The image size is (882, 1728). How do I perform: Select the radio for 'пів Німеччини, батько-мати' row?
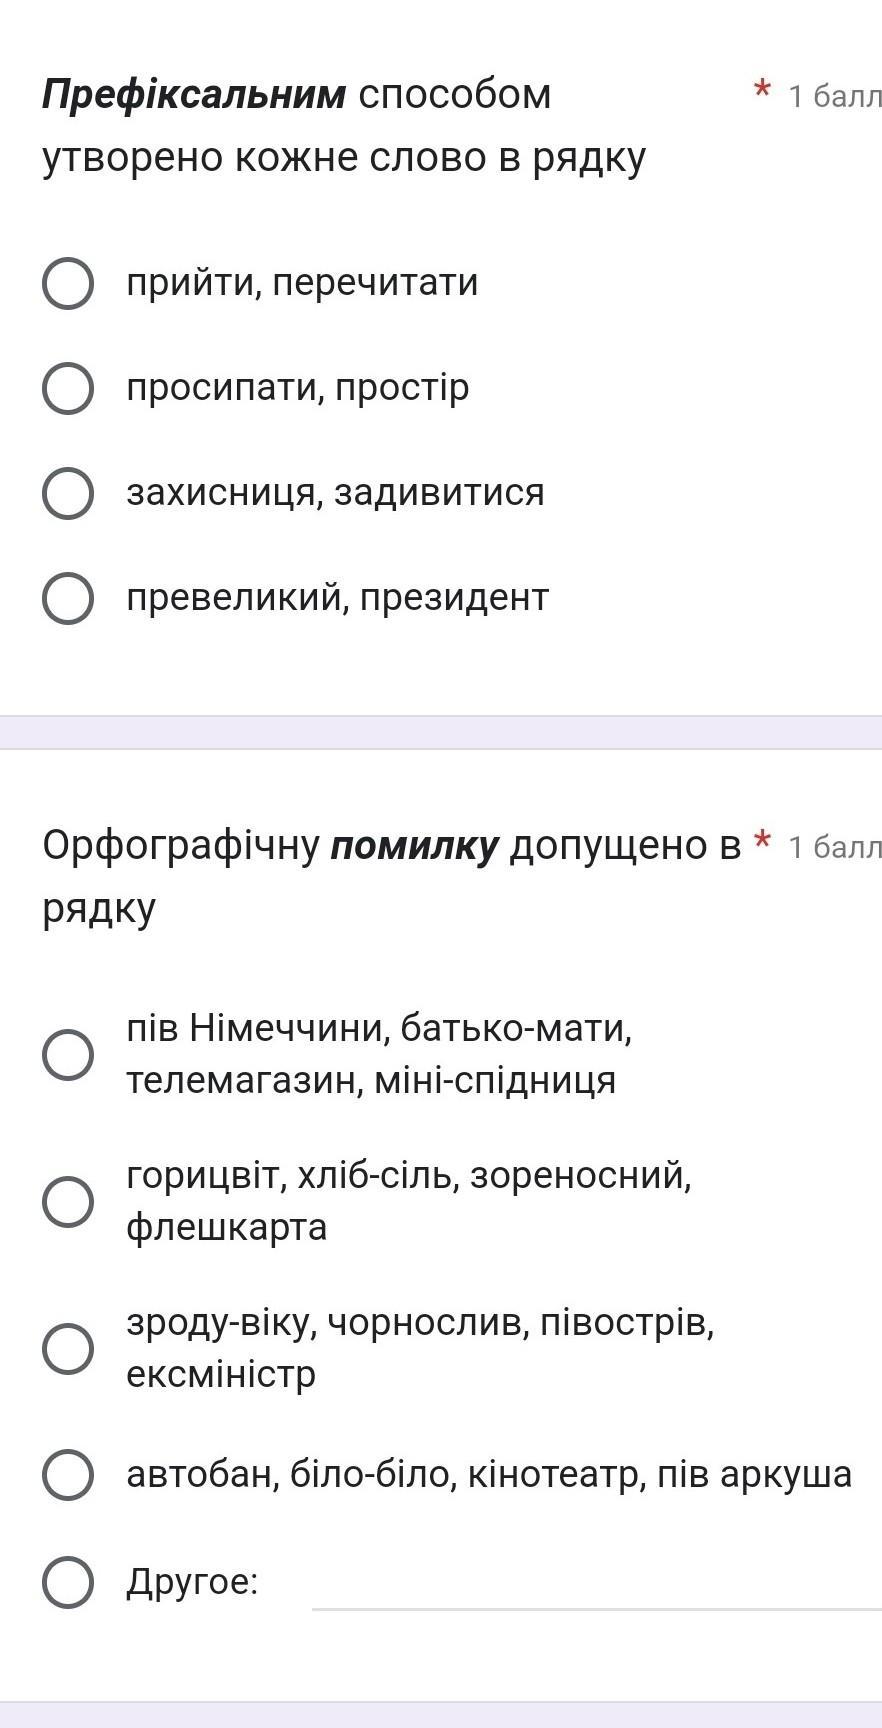[68, 1054]
